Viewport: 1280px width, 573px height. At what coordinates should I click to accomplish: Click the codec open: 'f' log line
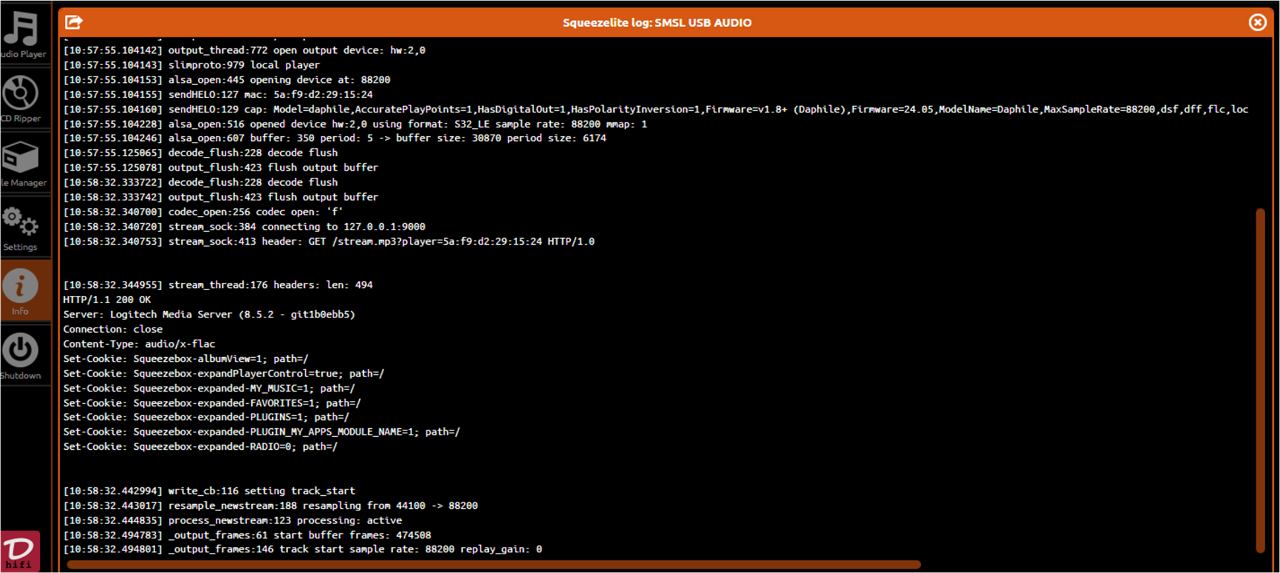(x=203, y=212)
